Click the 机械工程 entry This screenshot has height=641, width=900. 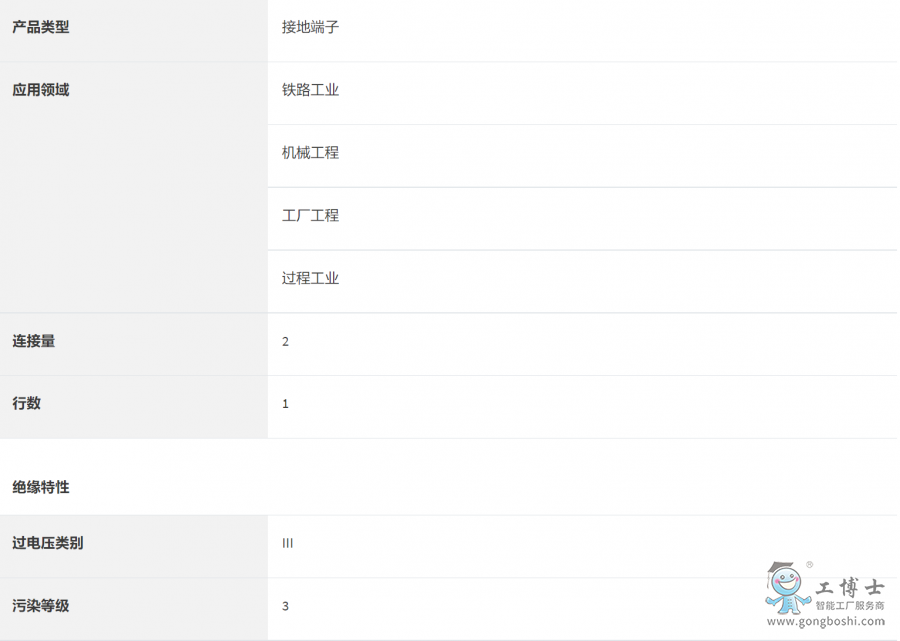(310, 153)
